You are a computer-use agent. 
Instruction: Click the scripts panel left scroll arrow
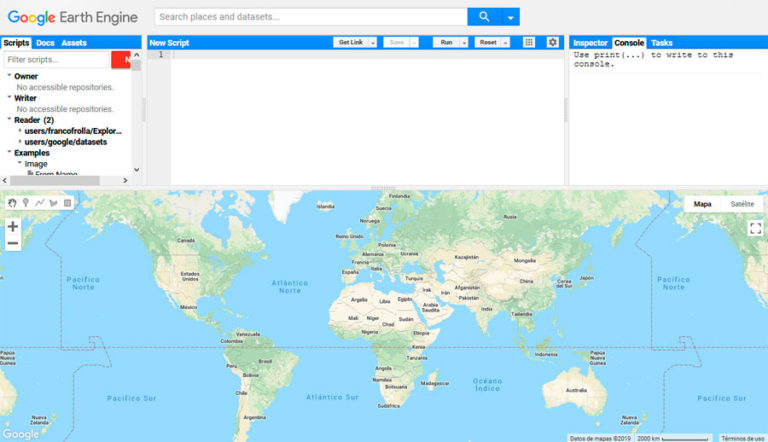pyautogui.click(x=5, y=180)
